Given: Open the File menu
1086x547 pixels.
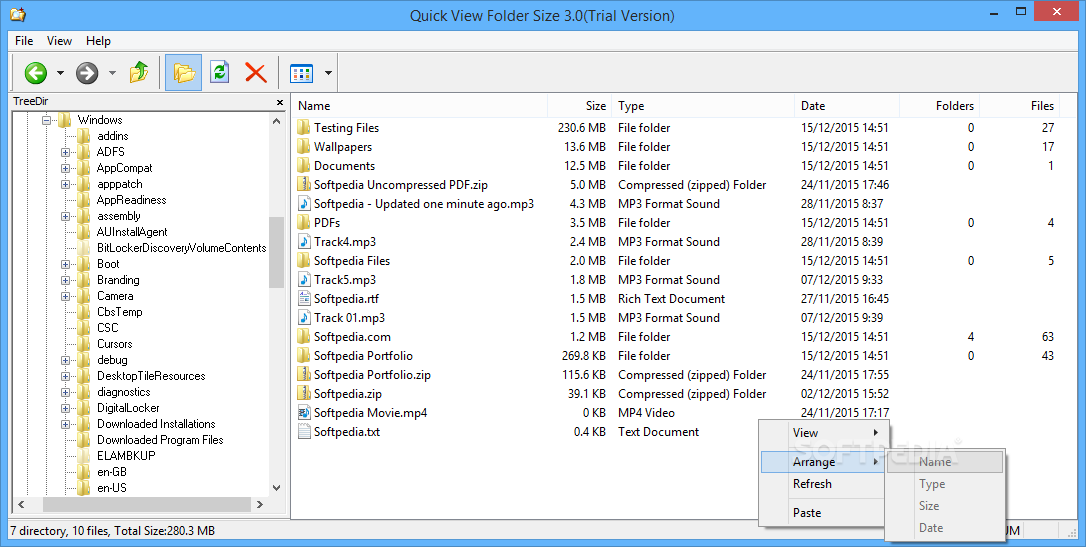Looking at the screenshot, I should 24,41.
